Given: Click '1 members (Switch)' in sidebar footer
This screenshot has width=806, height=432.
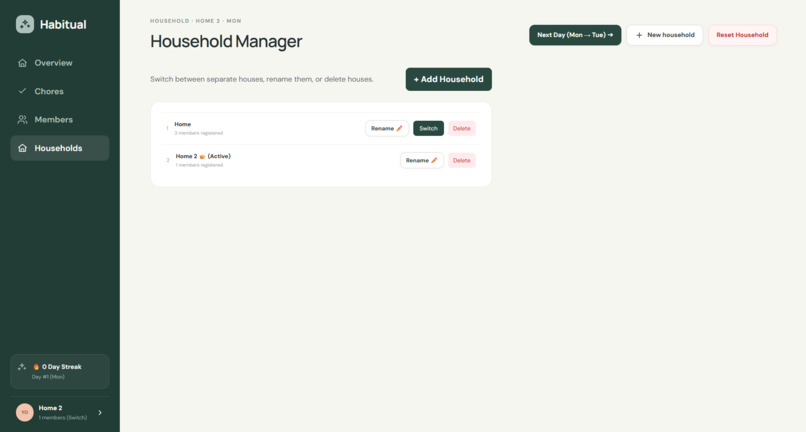Looking at the screenshot, I should pyautogui.click(x=63, y=418).
